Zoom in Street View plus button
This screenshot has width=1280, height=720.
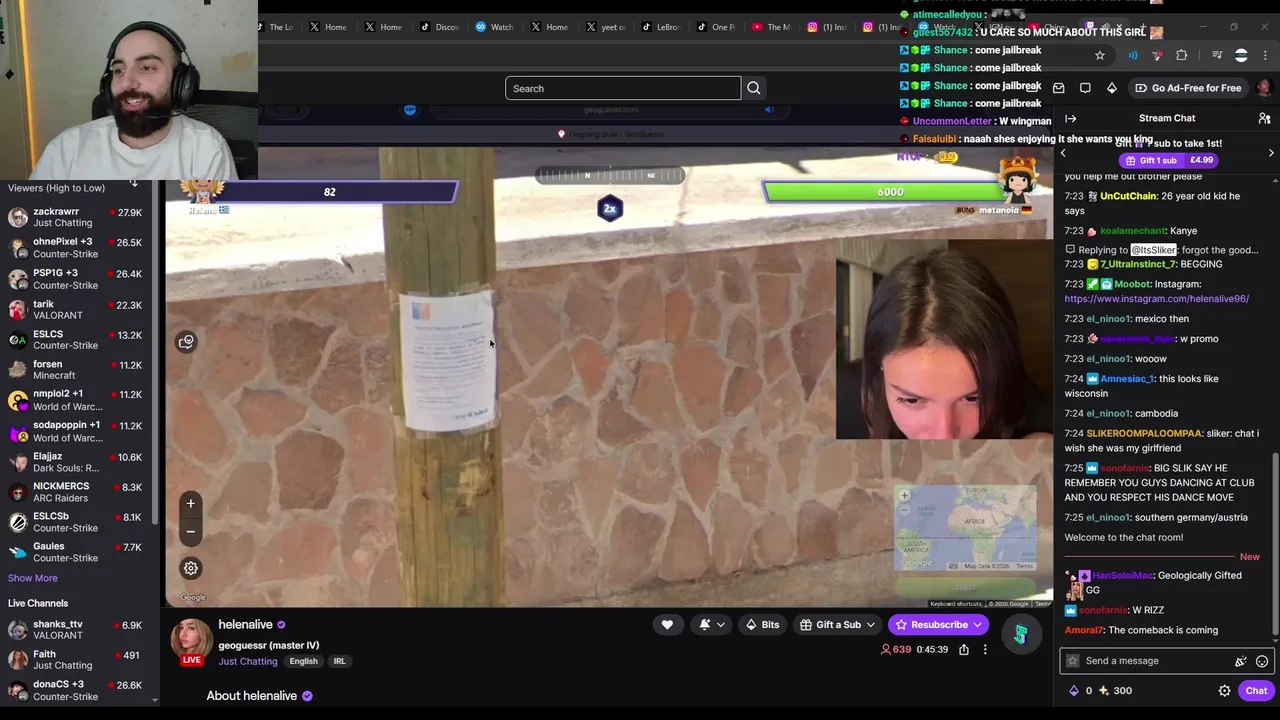pyautogui.click(x=190, y=504)
